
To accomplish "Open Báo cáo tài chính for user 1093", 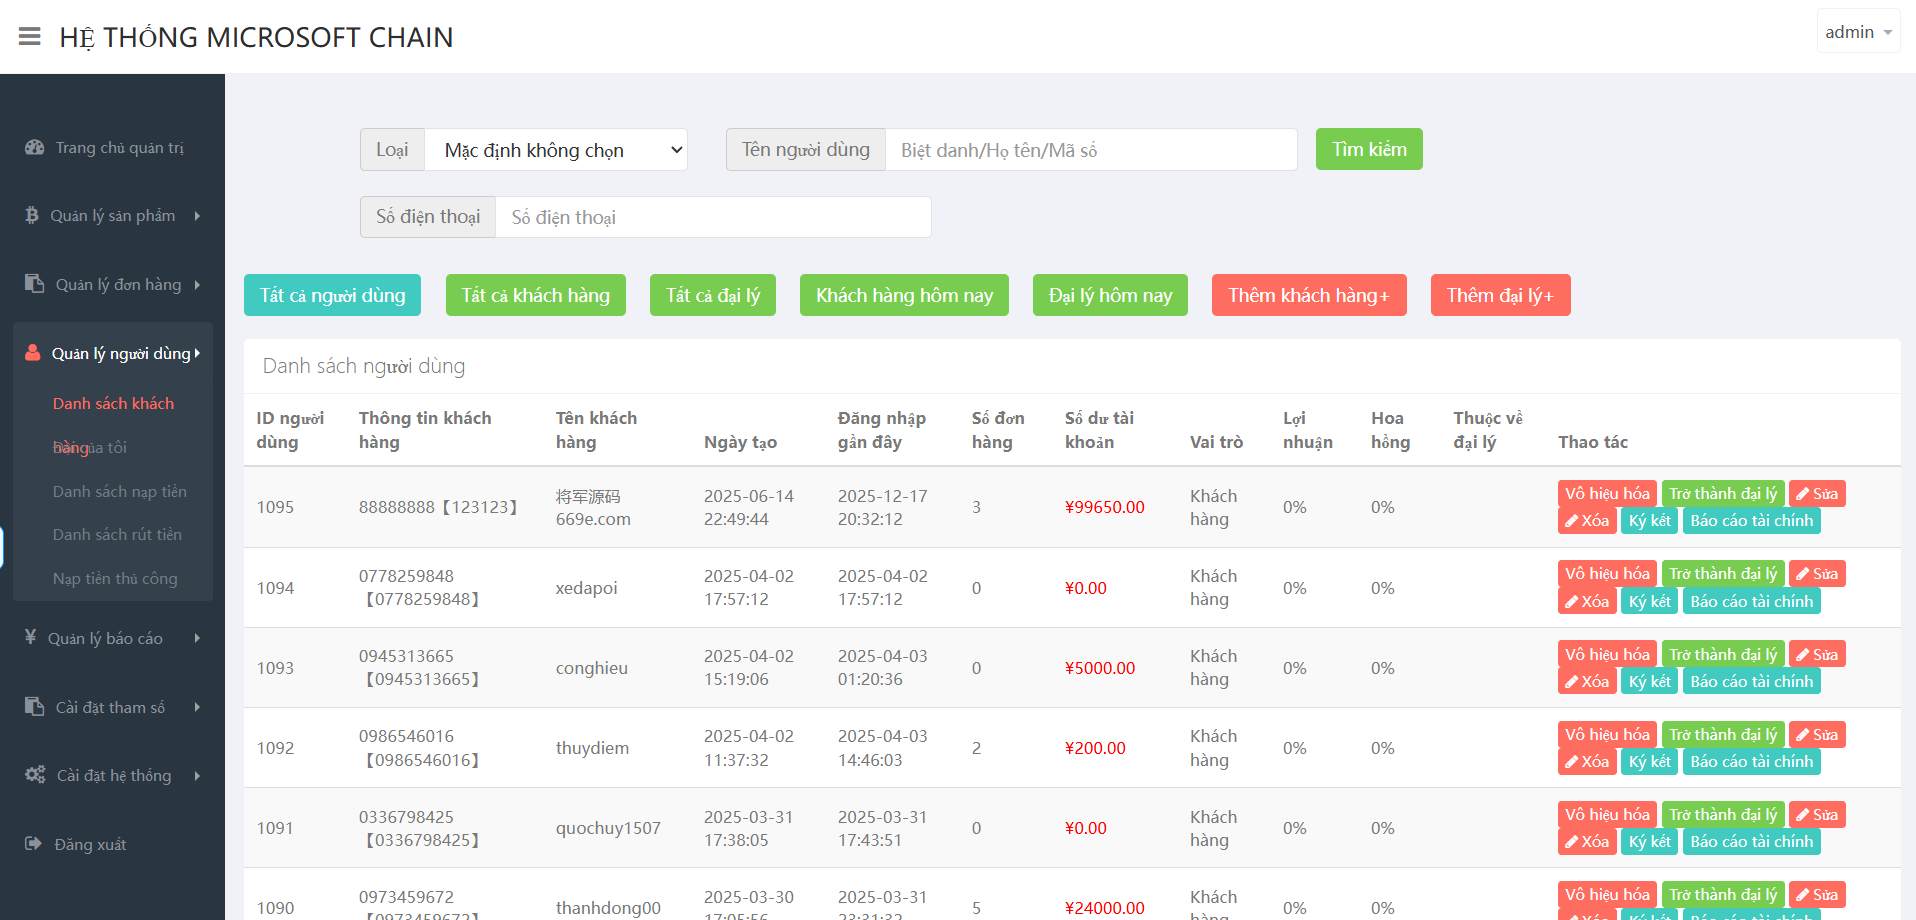I will pos(1750,681).
